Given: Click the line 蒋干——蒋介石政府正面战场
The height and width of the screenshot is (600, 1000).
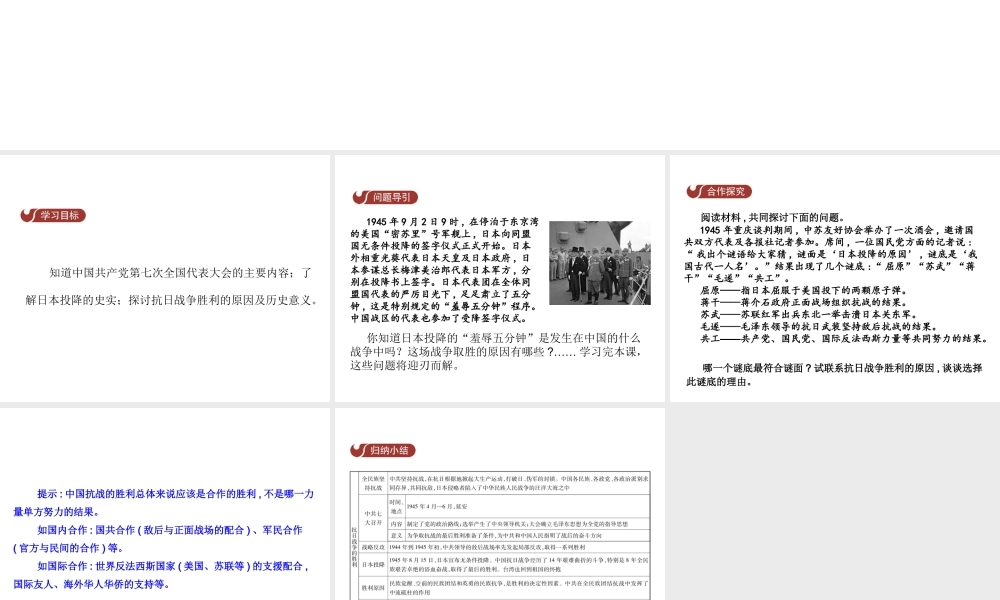Looking at the screenshot, I should pos(804,302).
